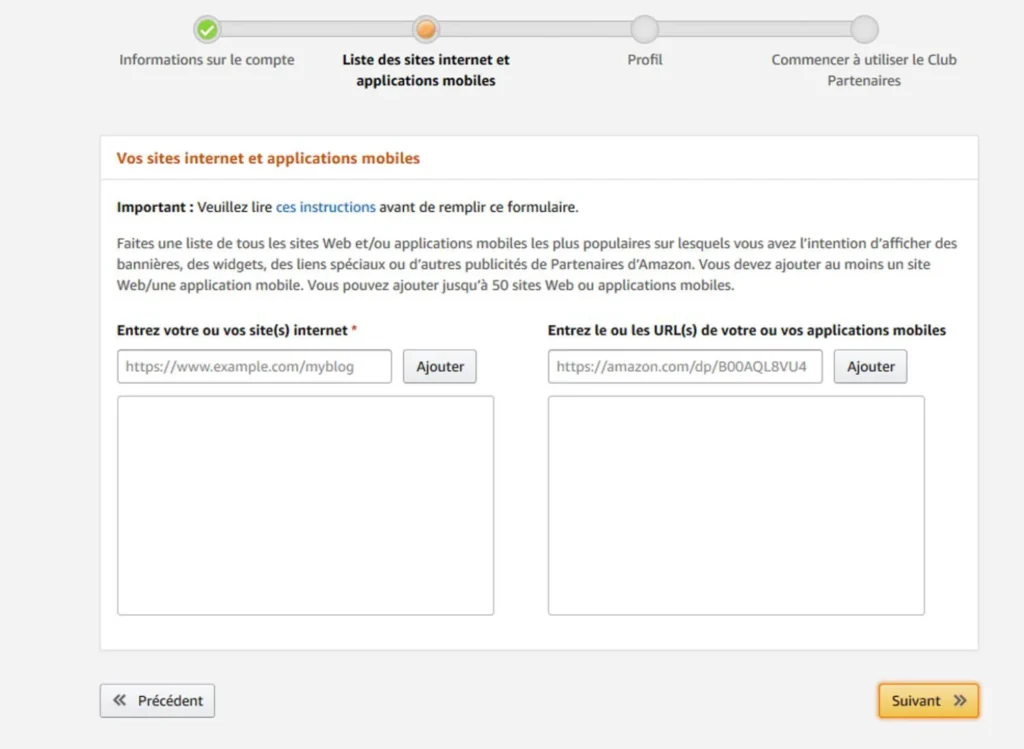The image size is (1024, 749).
Task: Click the empty mobile applications list box
Action: pos(735,504)
